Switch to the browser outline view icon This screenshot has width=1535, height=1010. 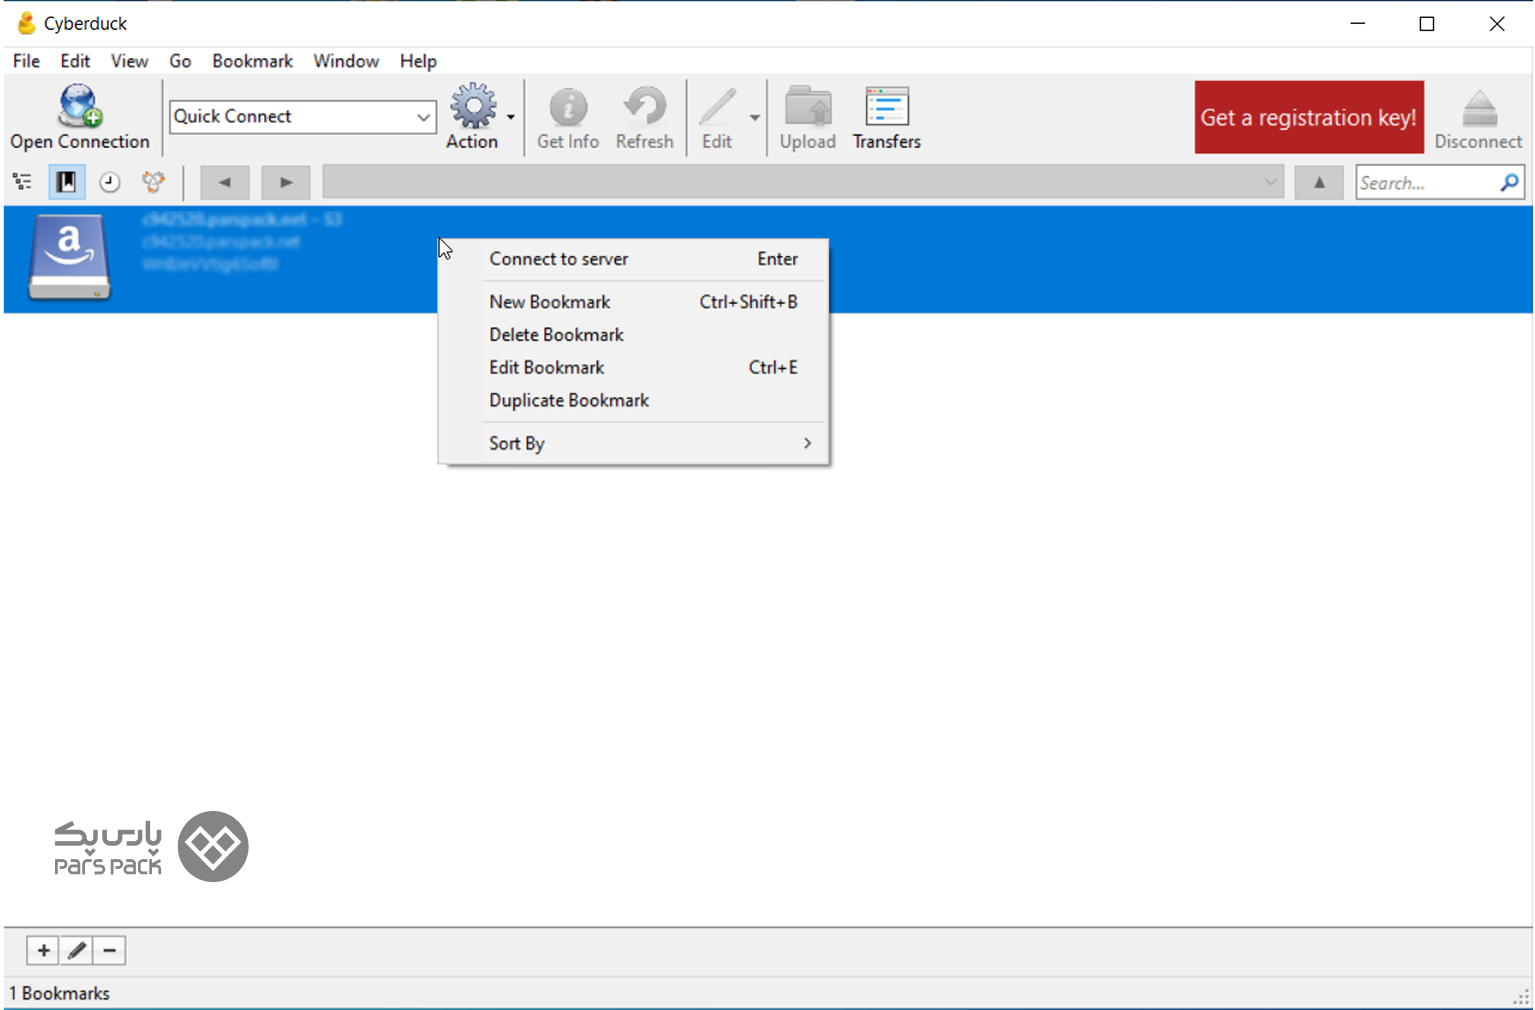coord(22,182)
